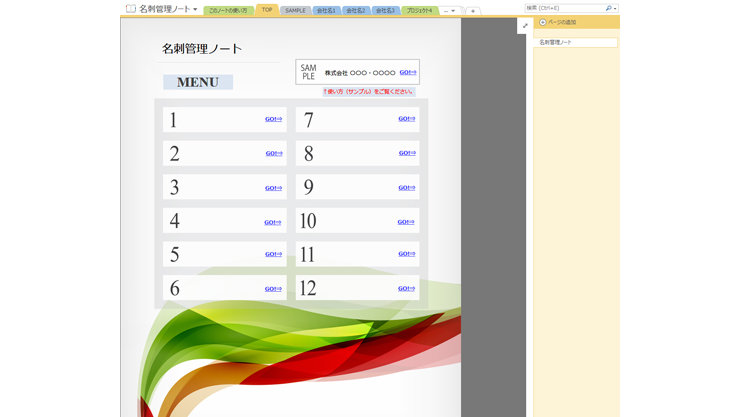Open the プロジェクト4 section tab
Image resolution: width=740 pixels, height=417 pixels.
coord(419,10)
